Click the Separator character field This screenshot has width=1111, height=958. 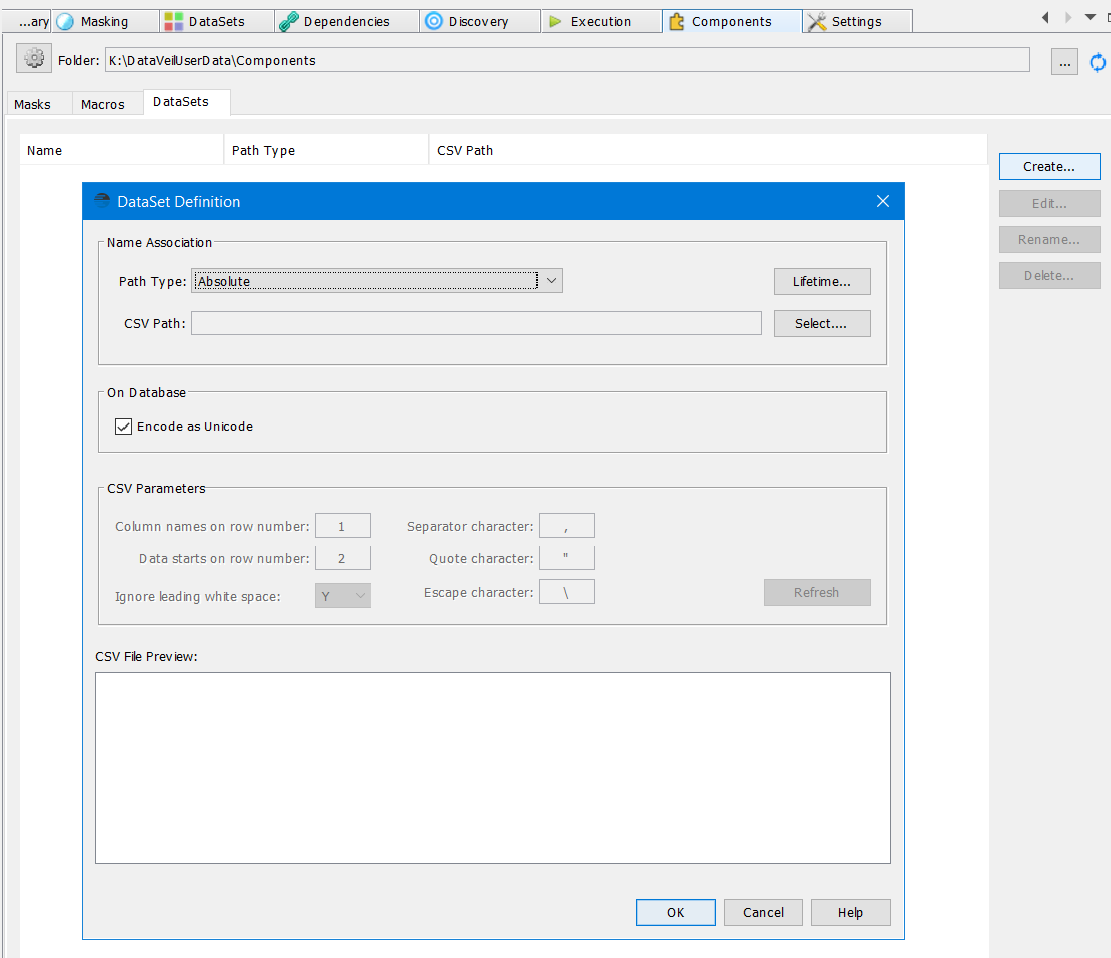click(x=567, y=526)
